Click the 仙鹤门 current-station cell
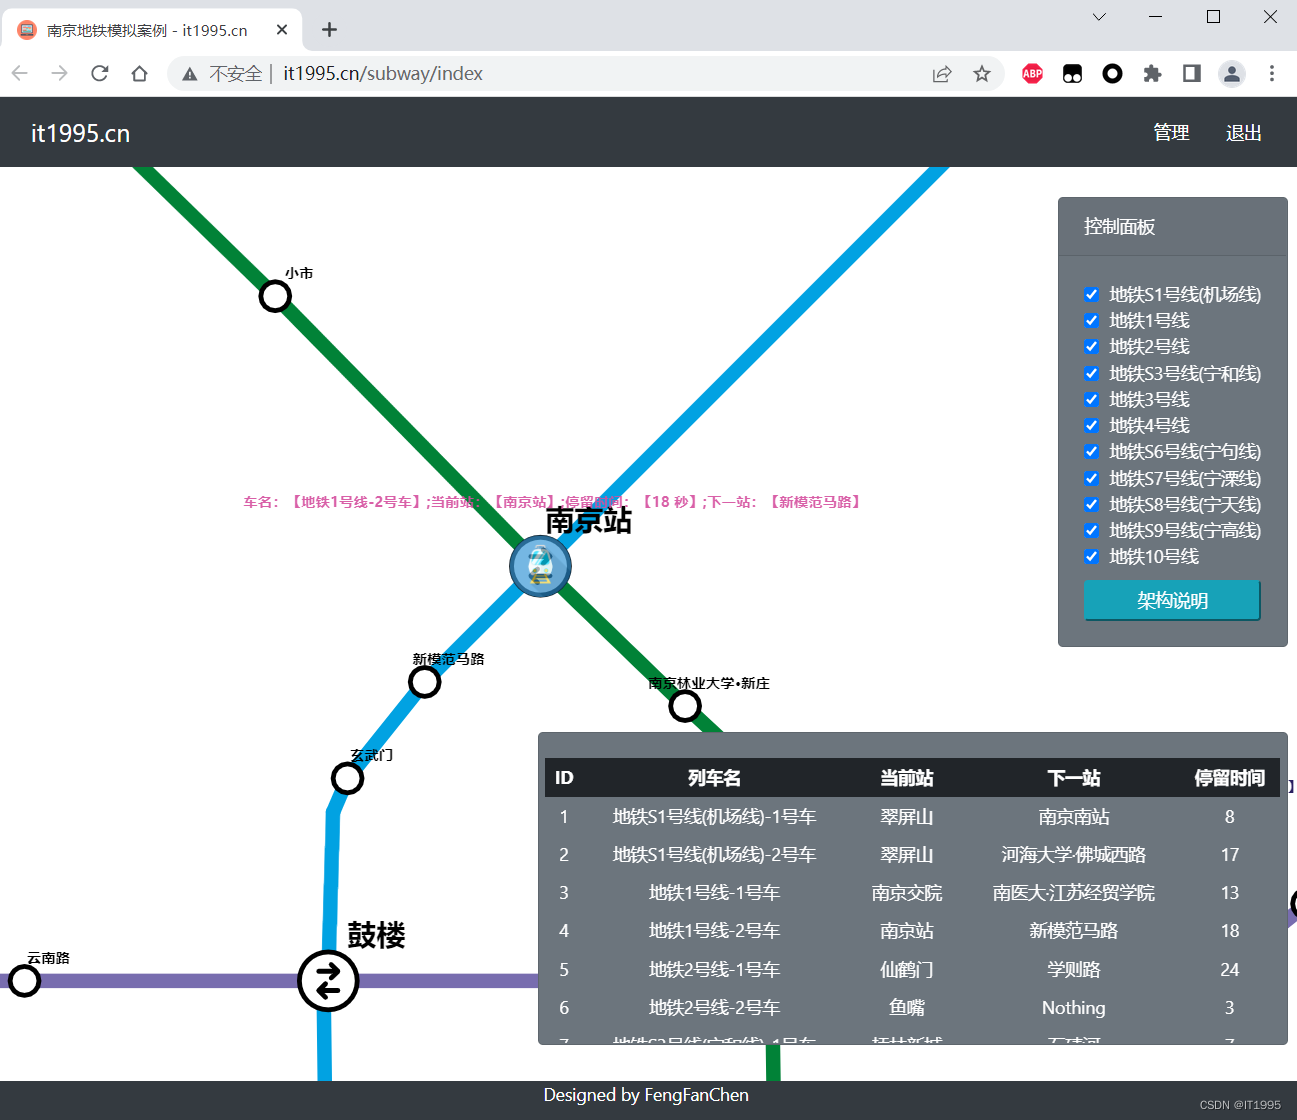 (x=907, y=970)
